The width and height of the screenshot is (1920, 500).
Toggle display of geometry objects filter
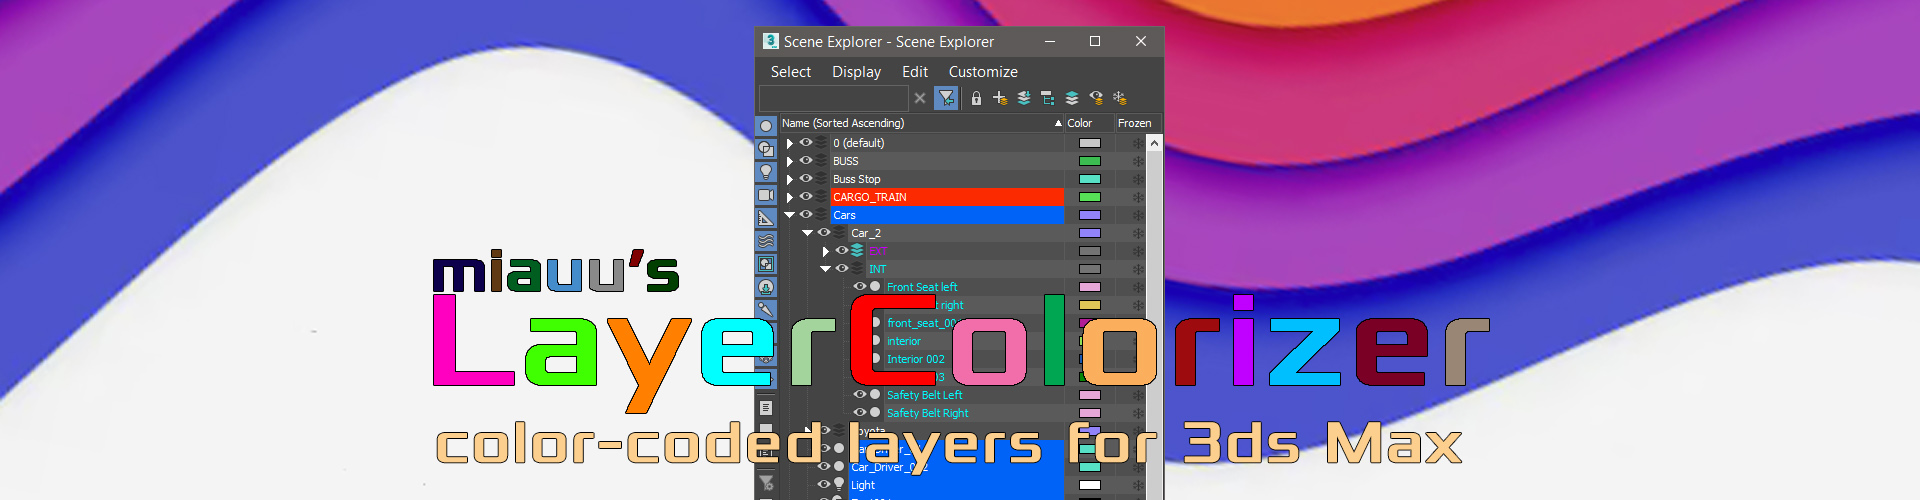tap(766, 126)
